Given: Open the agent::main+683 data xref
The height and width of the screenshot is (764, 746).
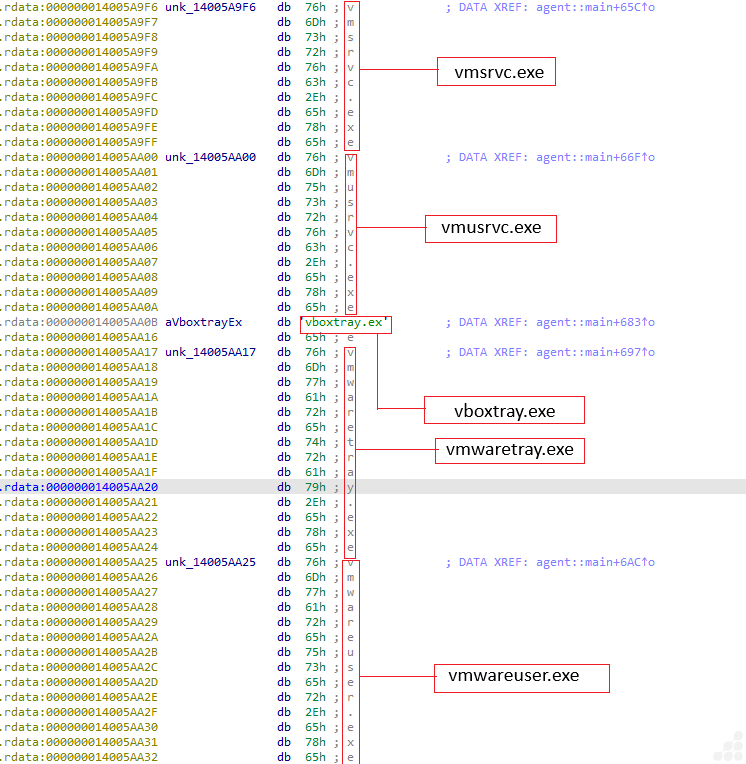Looking at the screenshot, I should (595, 322).
